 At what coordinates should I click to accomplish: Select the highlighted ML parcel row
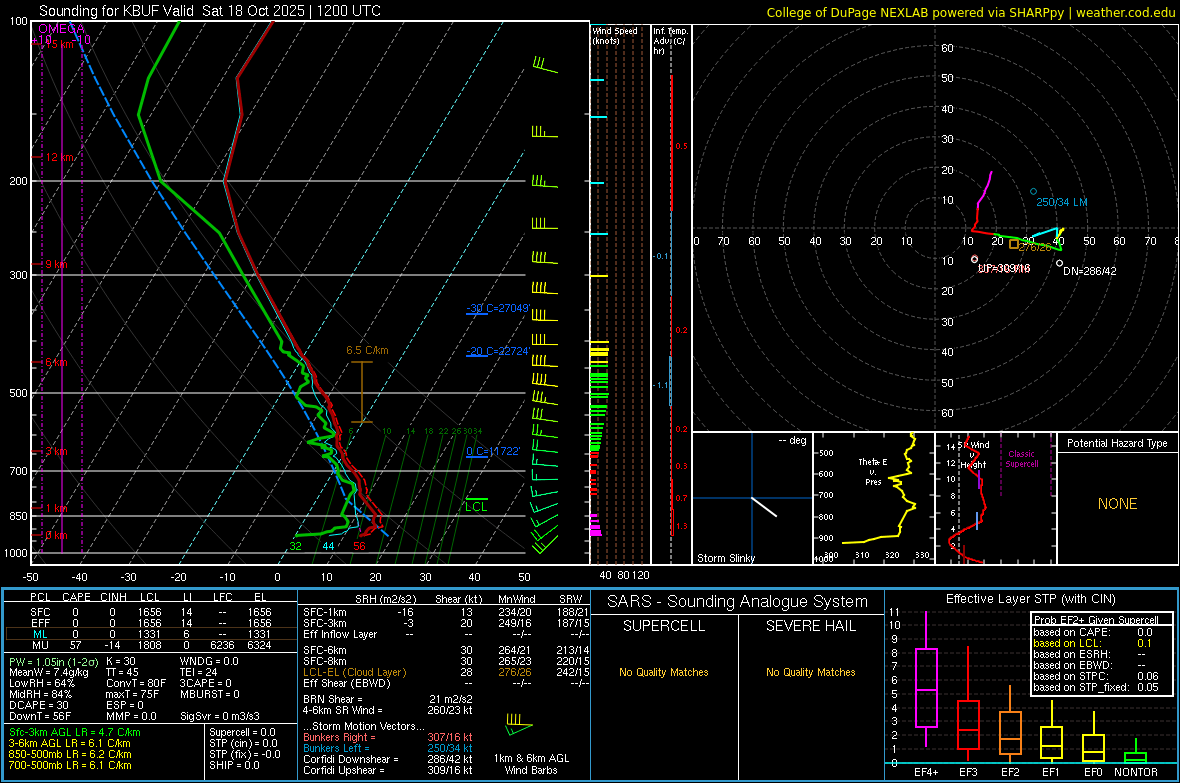point(151,634)
